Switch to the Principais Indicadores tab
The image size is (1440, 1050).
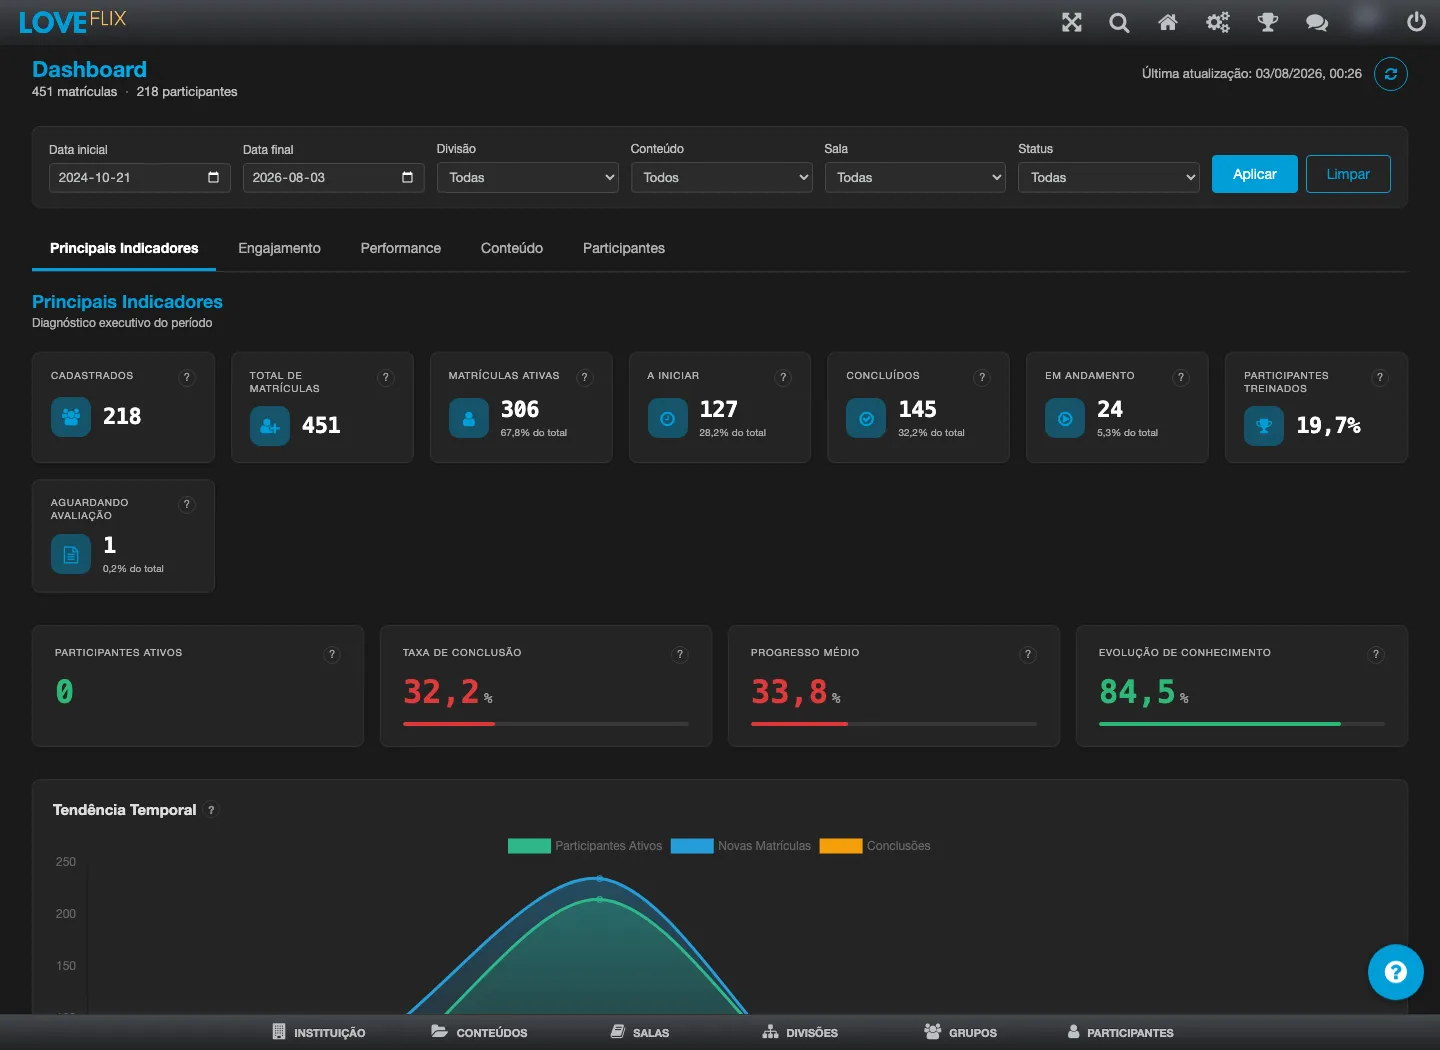click(124, 249)
